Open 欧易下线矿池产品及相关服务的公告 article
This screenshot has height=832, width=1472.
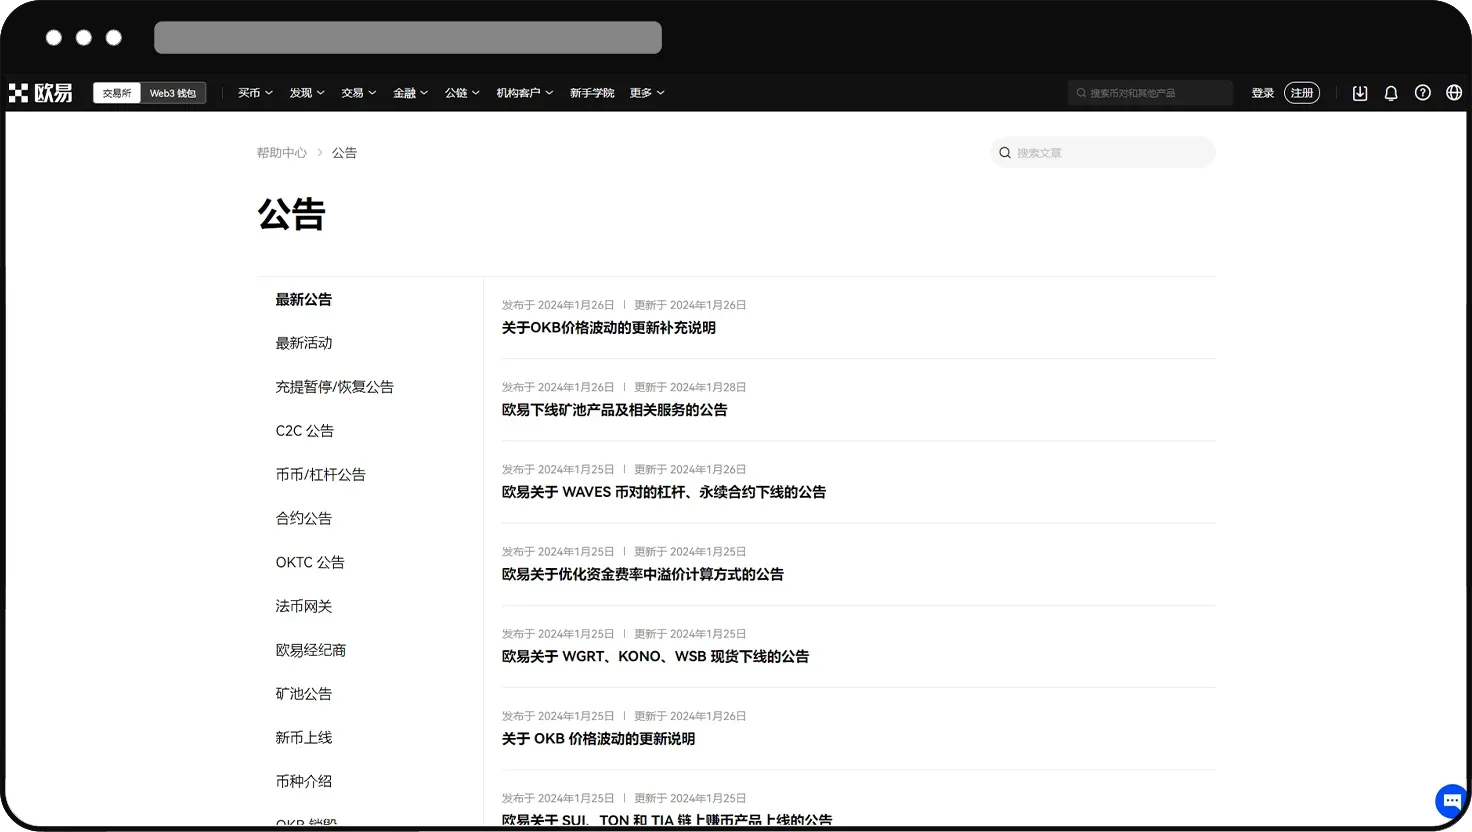[x=614, y=410]
